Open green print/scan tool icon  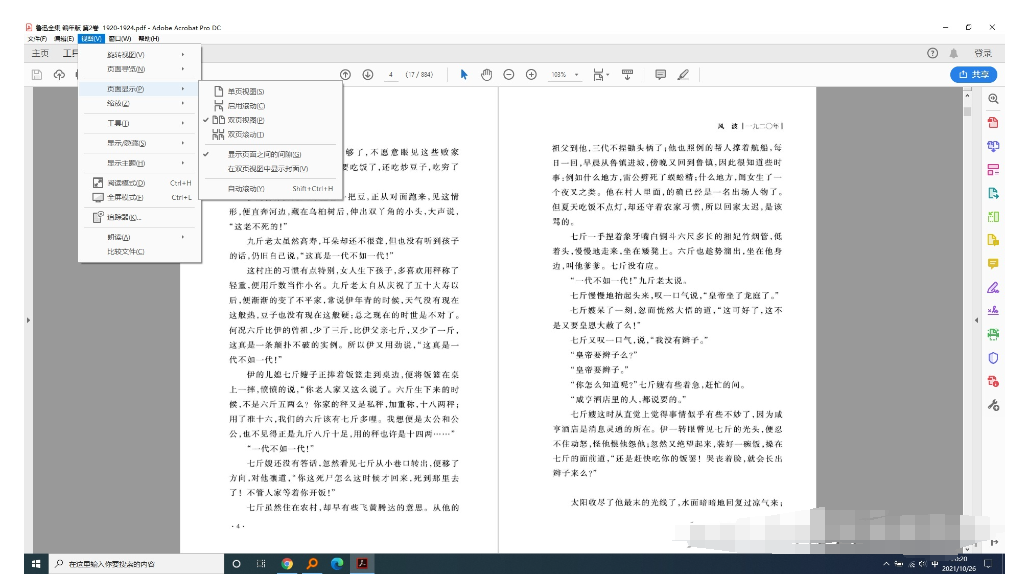993,334
